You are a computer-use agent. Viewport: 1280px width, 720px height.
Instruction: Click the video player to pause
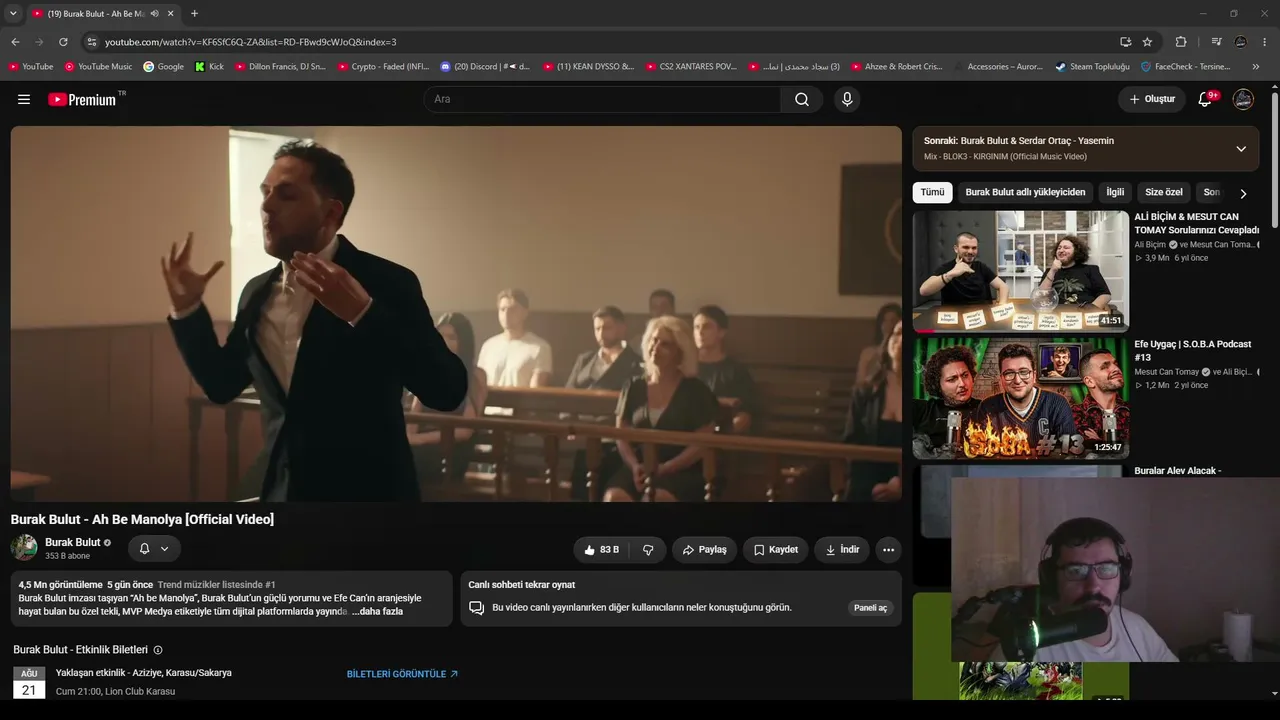point(456,313)
